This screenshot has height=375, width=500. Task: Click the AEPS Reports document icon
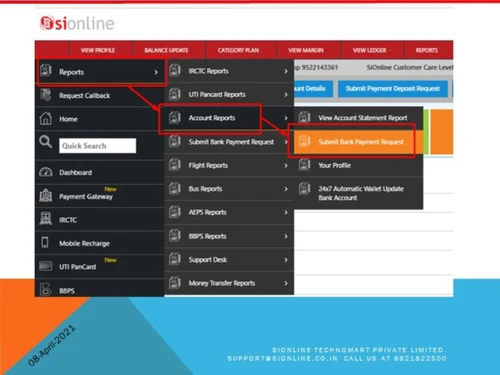(x=175, y=212)
